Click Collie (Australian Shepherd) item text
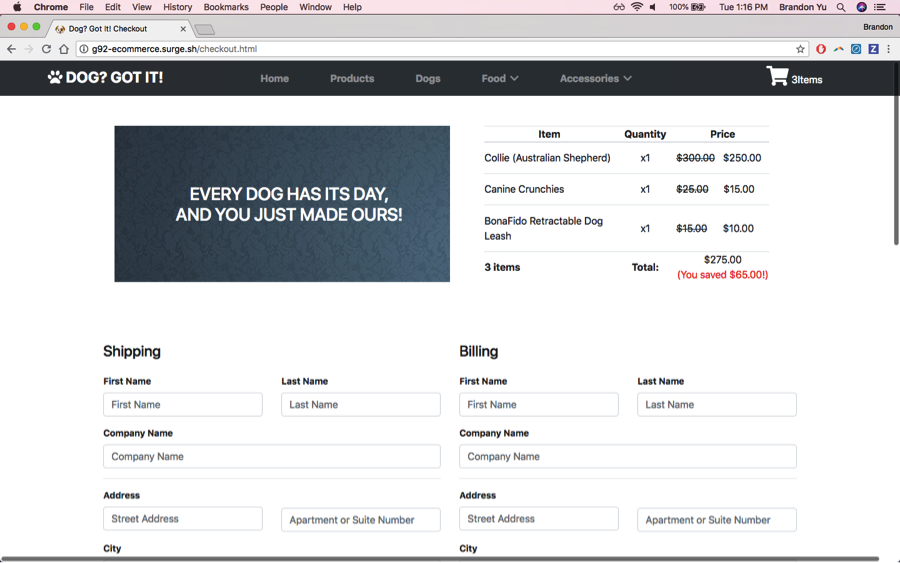Screen dimensions: 900x563 [x=547, y=158]
